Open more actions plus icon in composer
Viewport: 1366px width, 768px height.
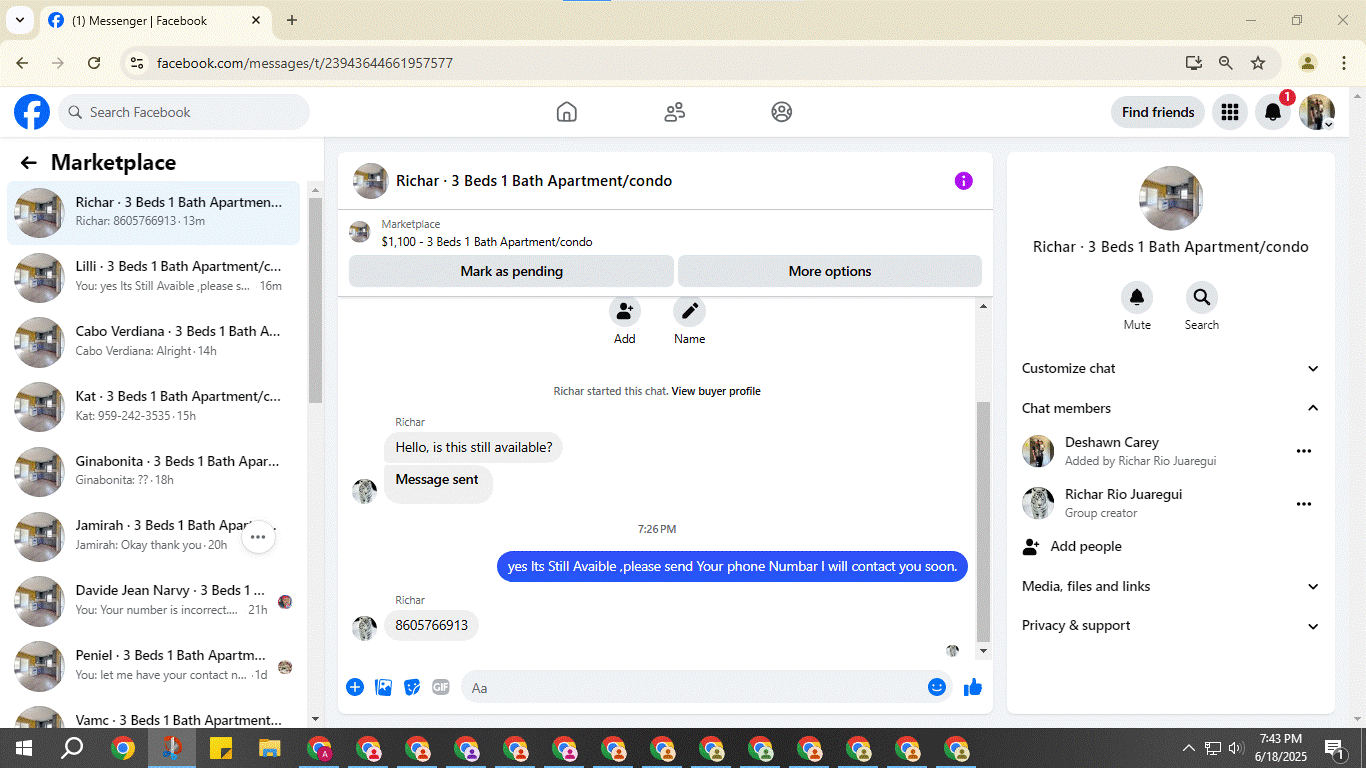(355, 687)
